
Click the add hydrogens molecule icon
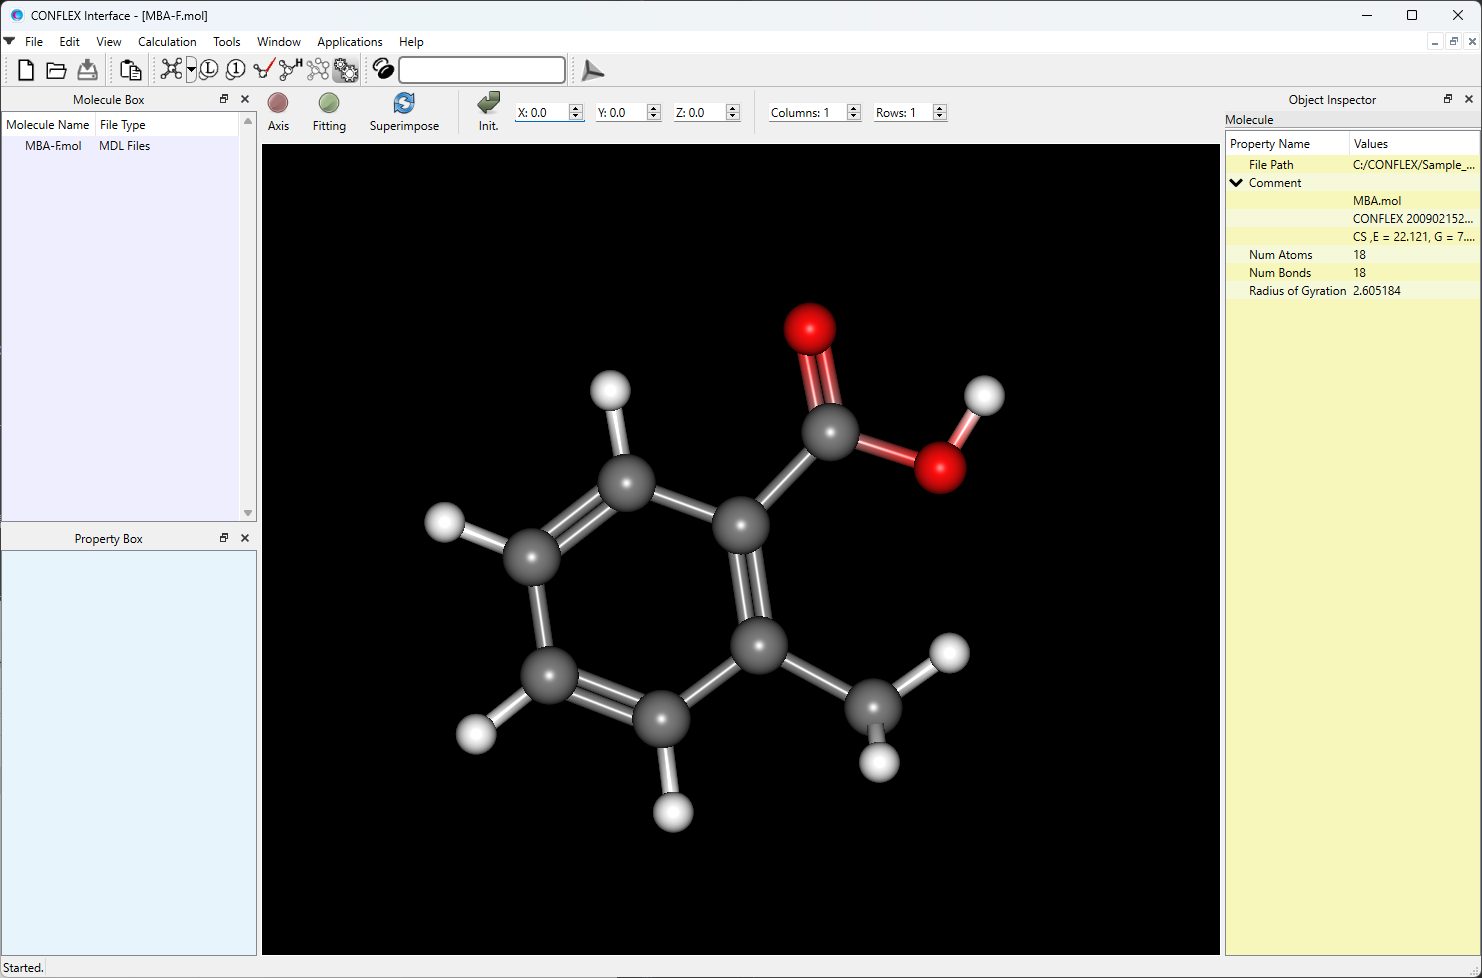(290, 69)
